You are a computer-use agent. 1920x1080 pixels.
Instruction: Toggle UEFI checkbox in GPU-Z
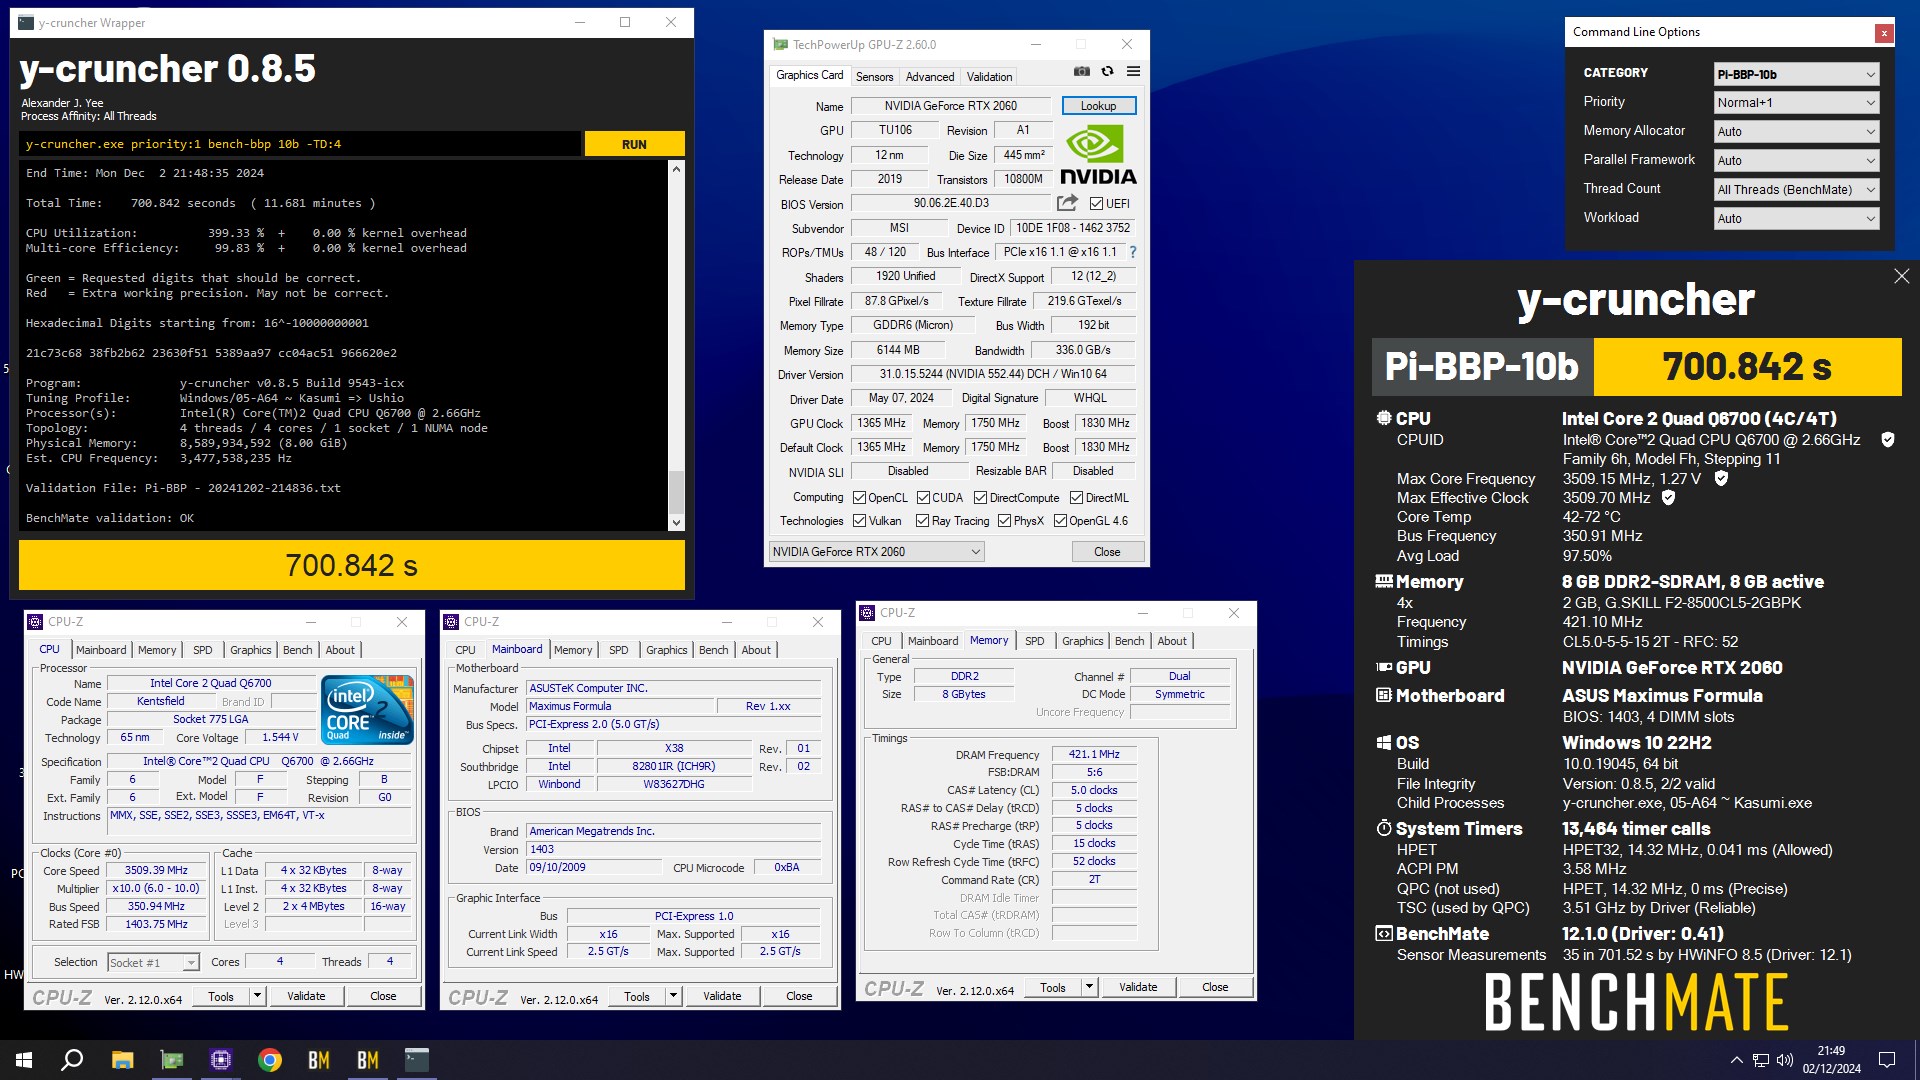[x=1096, y=204]
